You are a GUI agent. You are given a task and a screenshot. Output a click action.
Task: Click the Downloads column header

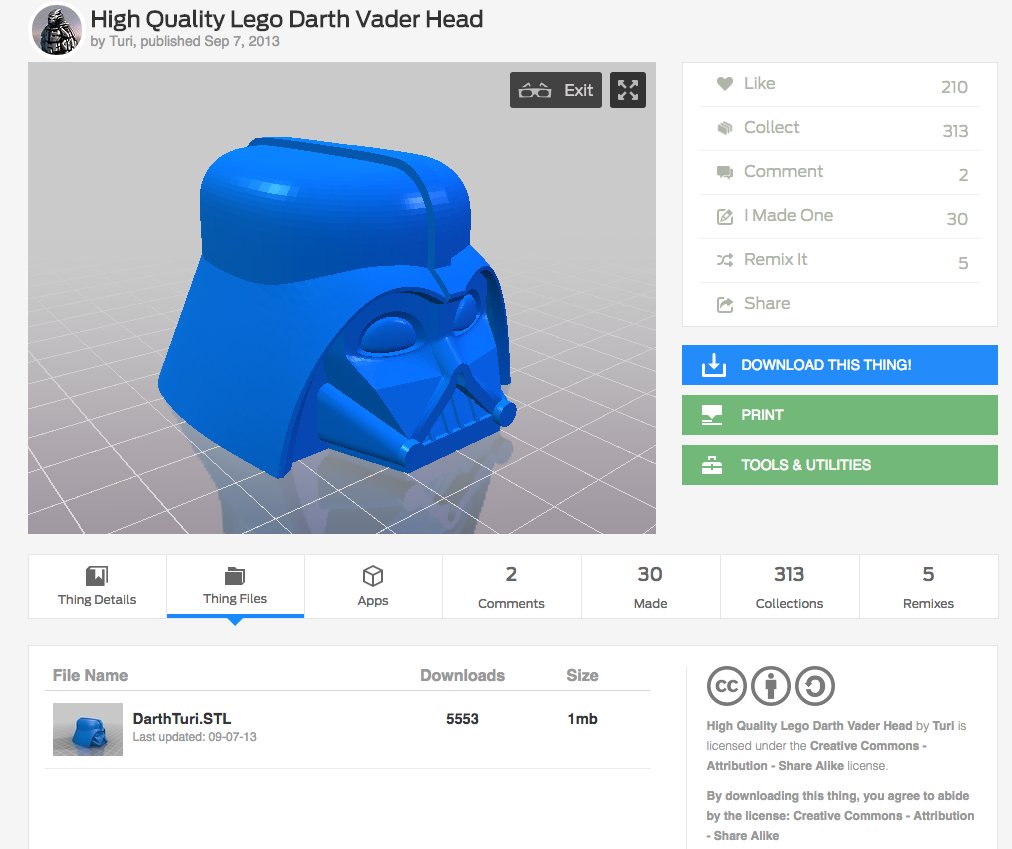click(x=463, y=675)
